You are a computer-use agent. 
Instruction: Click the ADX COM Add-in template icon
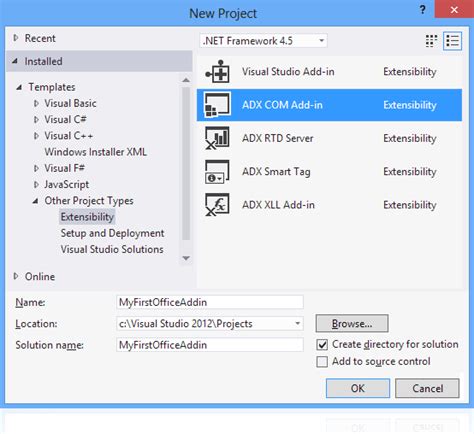(x=218, y=105)
